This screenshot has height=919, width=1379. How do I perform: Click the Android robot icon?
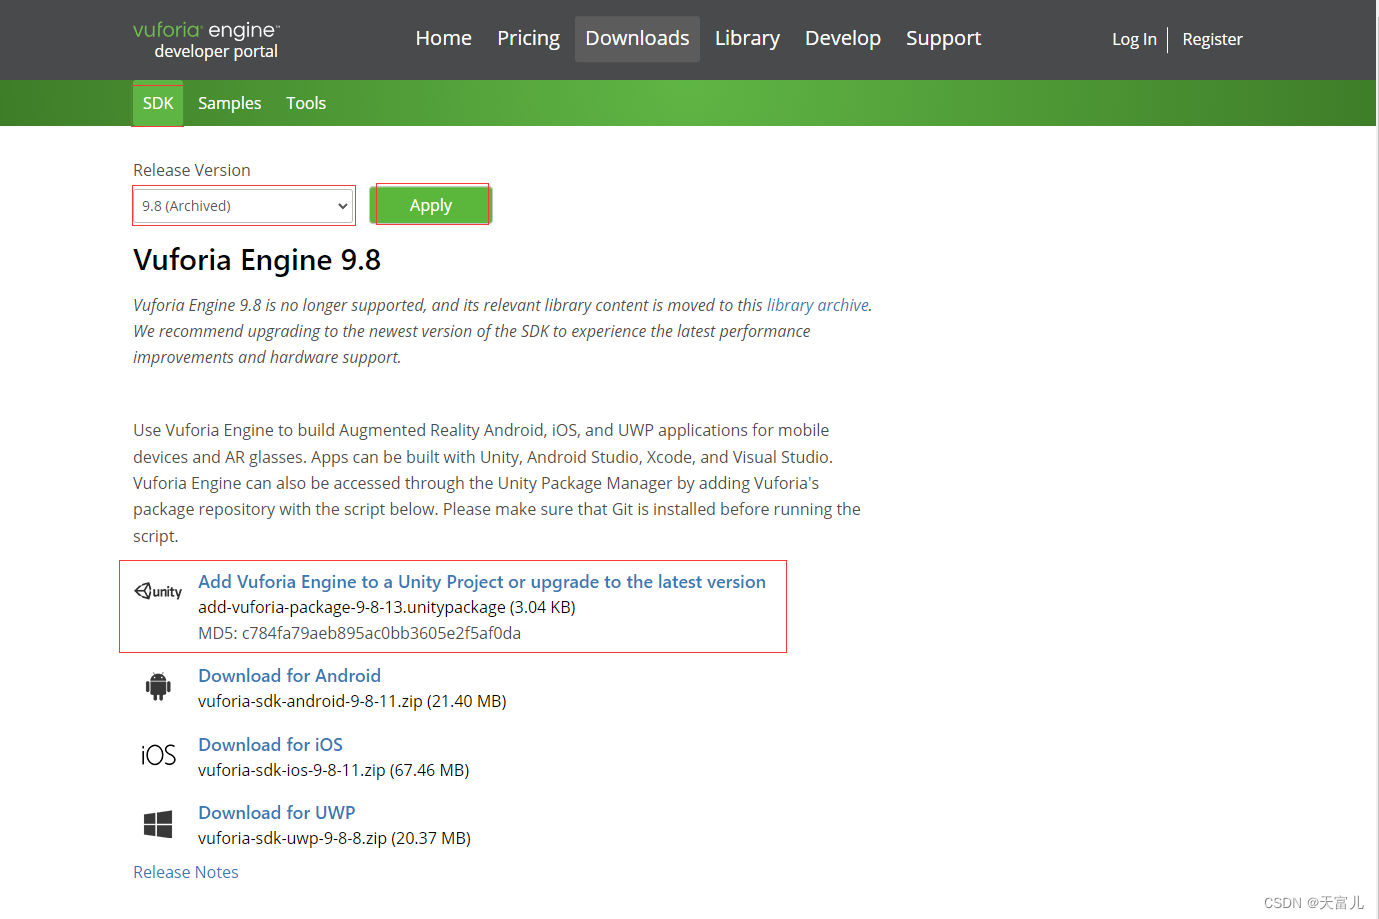click(x=158, y=686)
